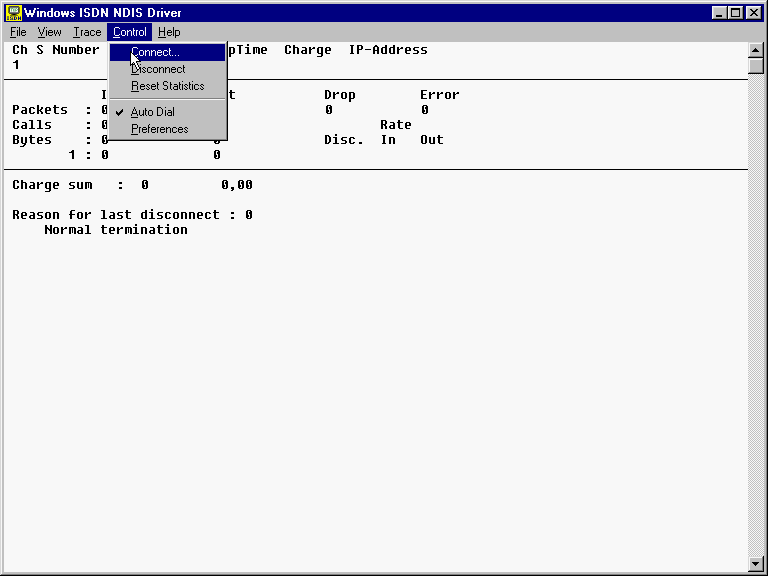Screen dimensions: 768x576
Task: Select Reset Statistics menu entry
Action: click(168, 86)
